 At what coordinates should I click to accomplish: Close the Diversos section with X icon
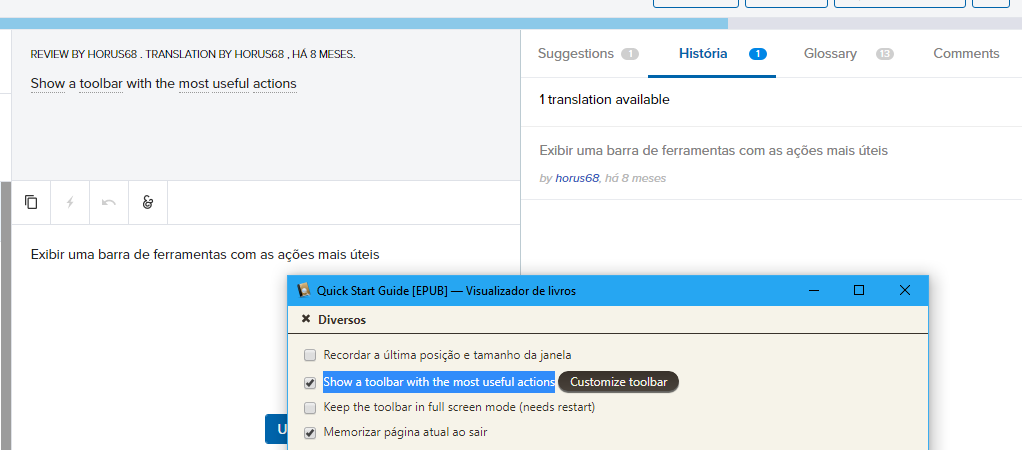tap(306, 320)
